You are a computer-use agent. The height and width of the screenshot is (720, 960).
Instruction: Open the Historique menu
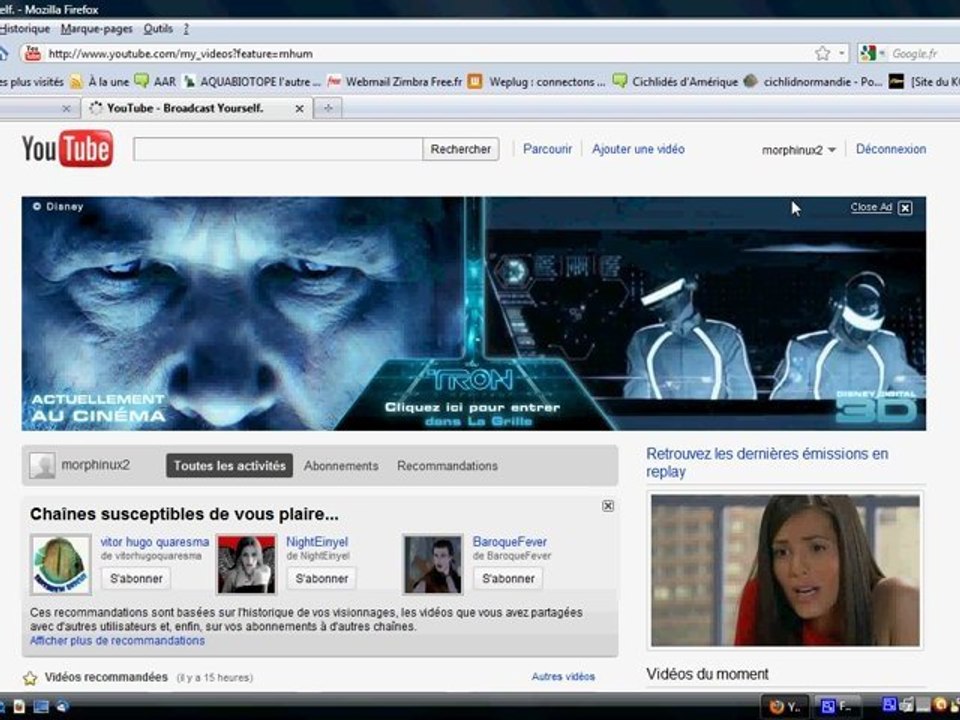(x=24, y=29)
